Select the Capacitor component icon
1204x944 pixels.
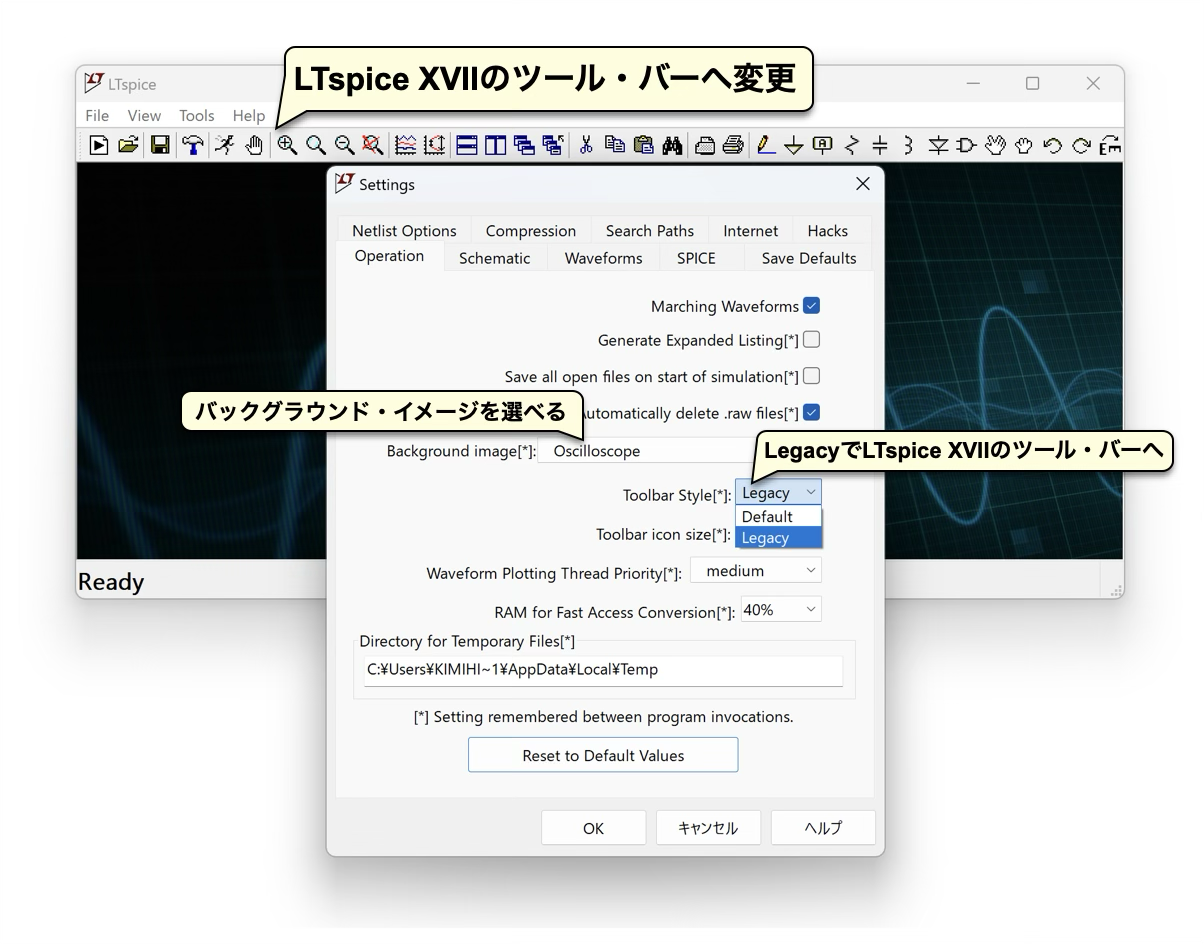coord(880,145)
